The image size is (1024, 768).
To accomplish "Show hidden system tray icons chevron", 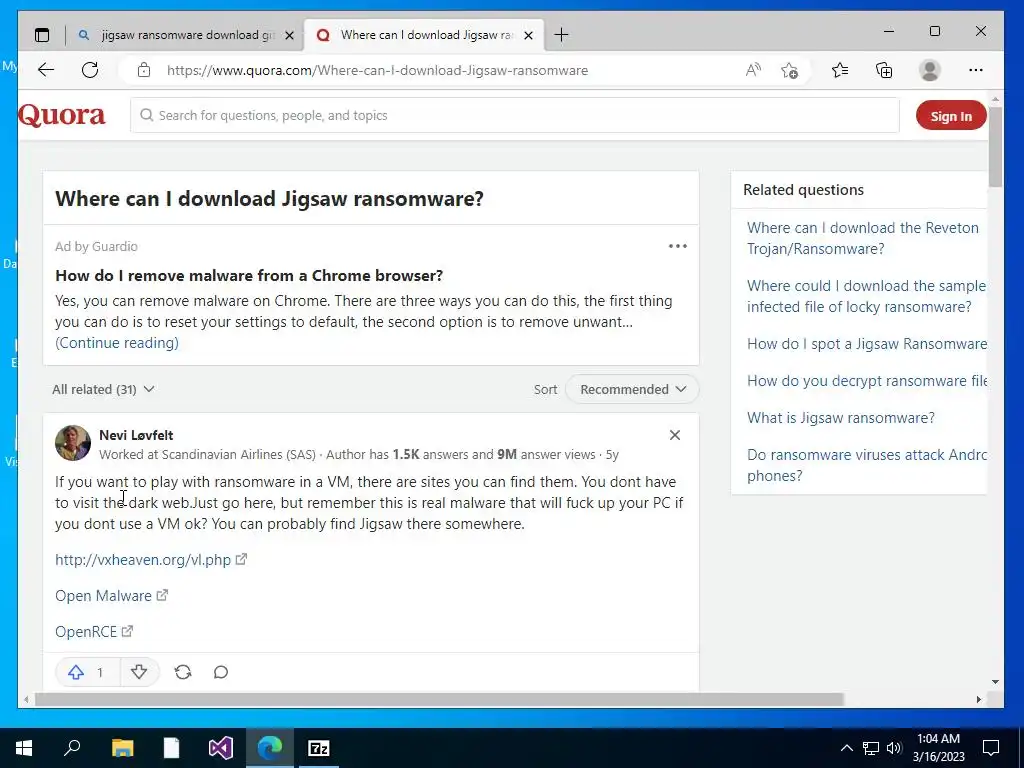I will point(846,748).
